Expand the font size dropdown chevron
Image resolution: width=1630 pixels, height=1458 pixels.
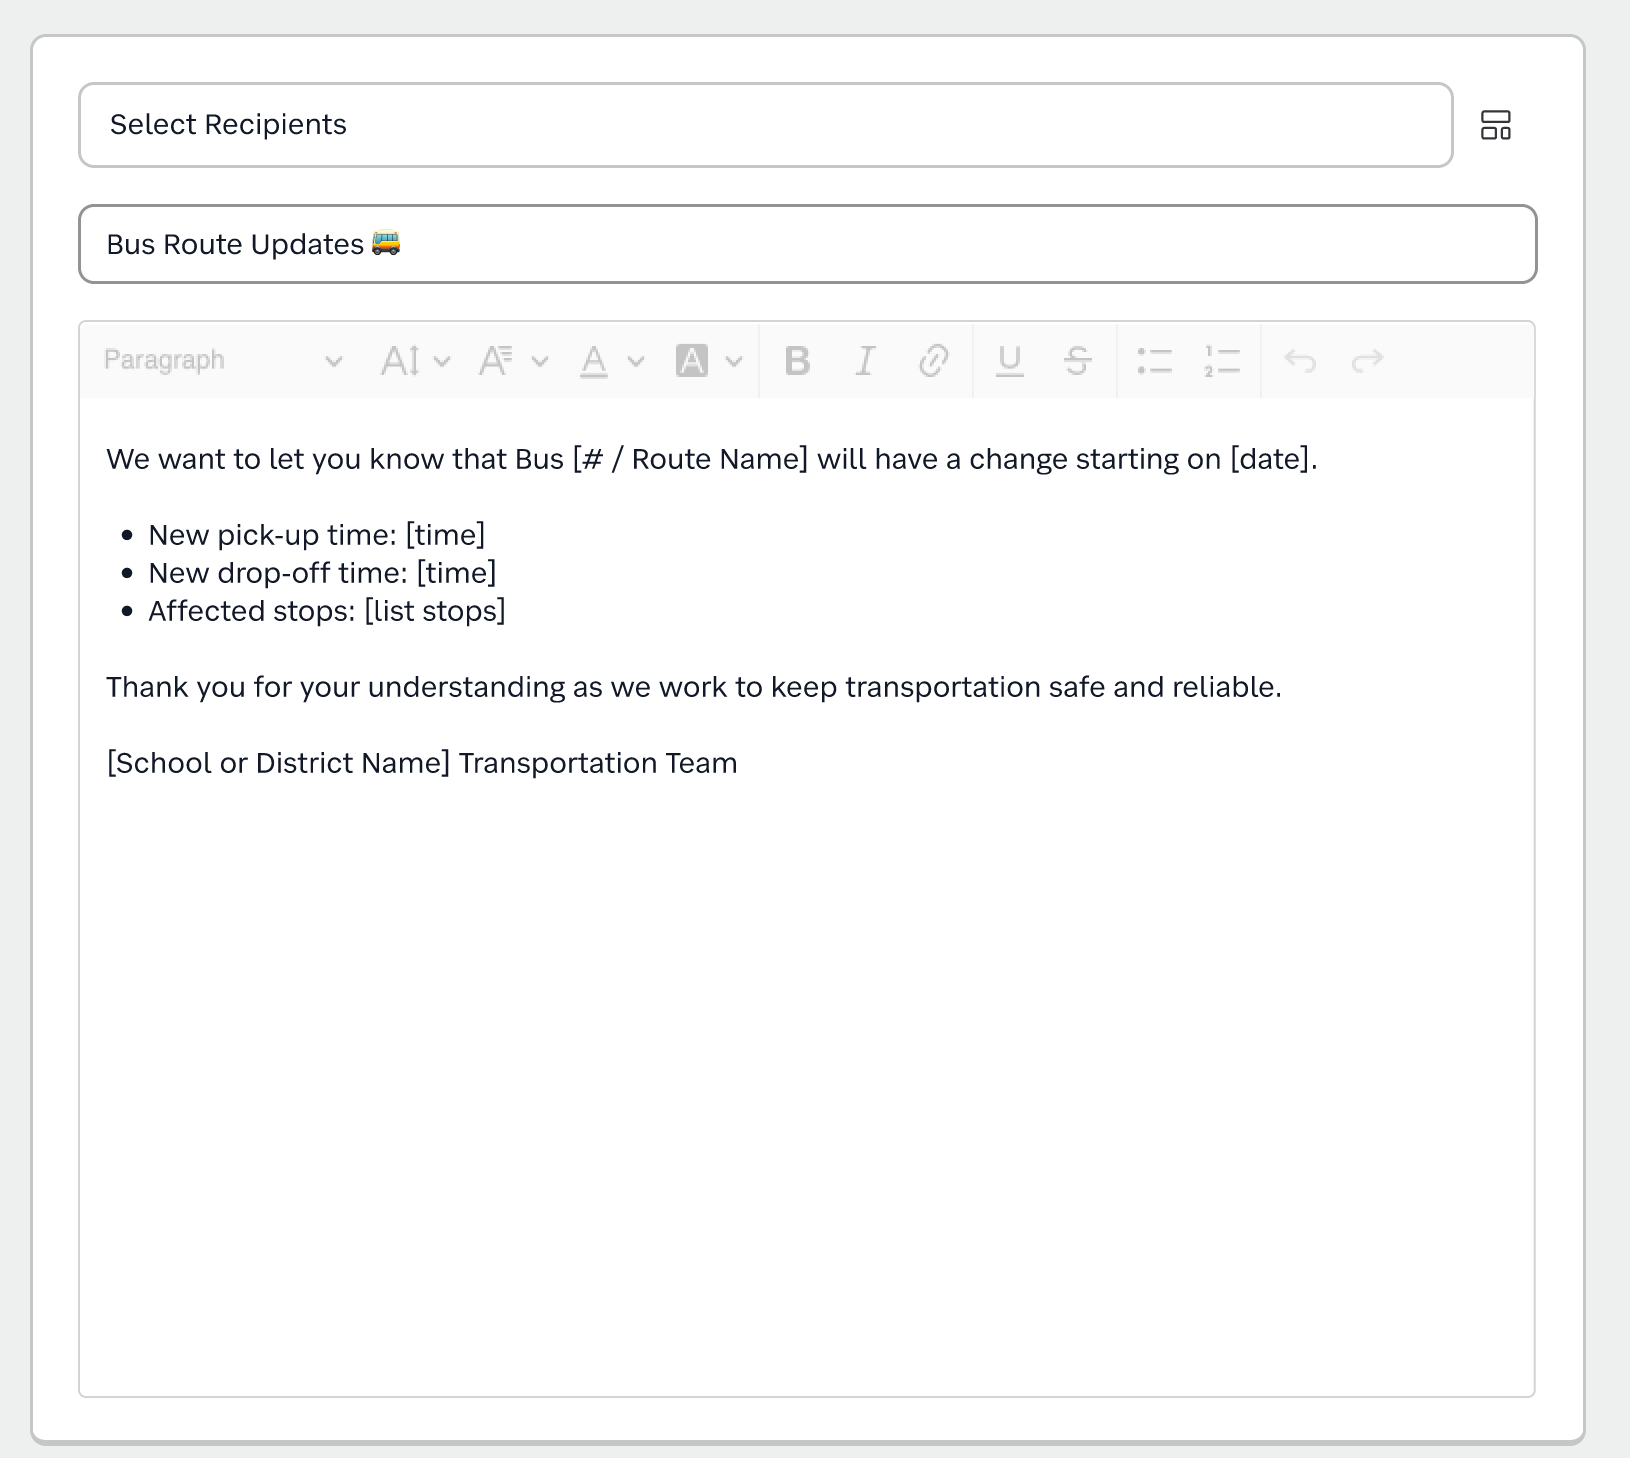[443, 361]
